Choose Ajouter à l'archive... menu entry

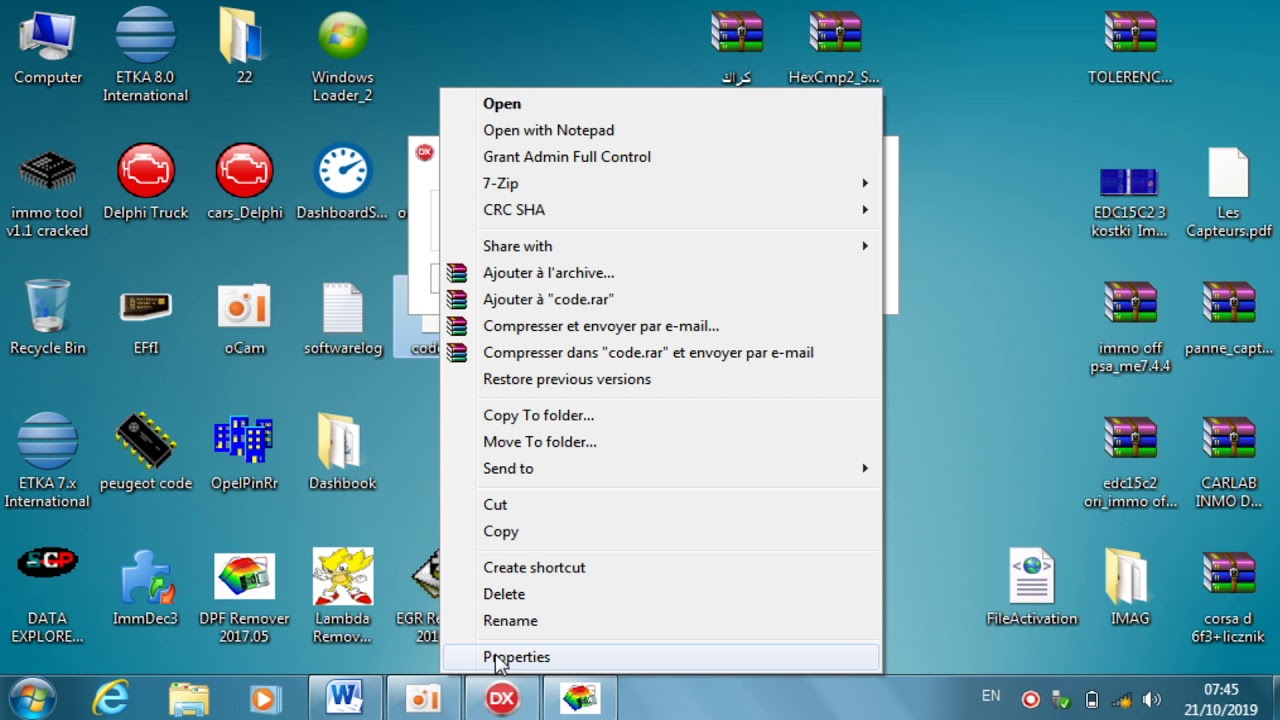point(661,272)
